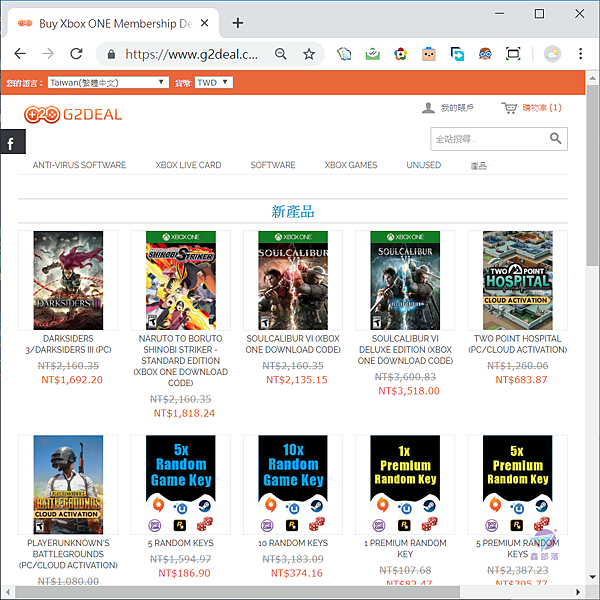600x600 pixels.
Task: Open XBOX GAMES menu
Action: coord(351,165)
